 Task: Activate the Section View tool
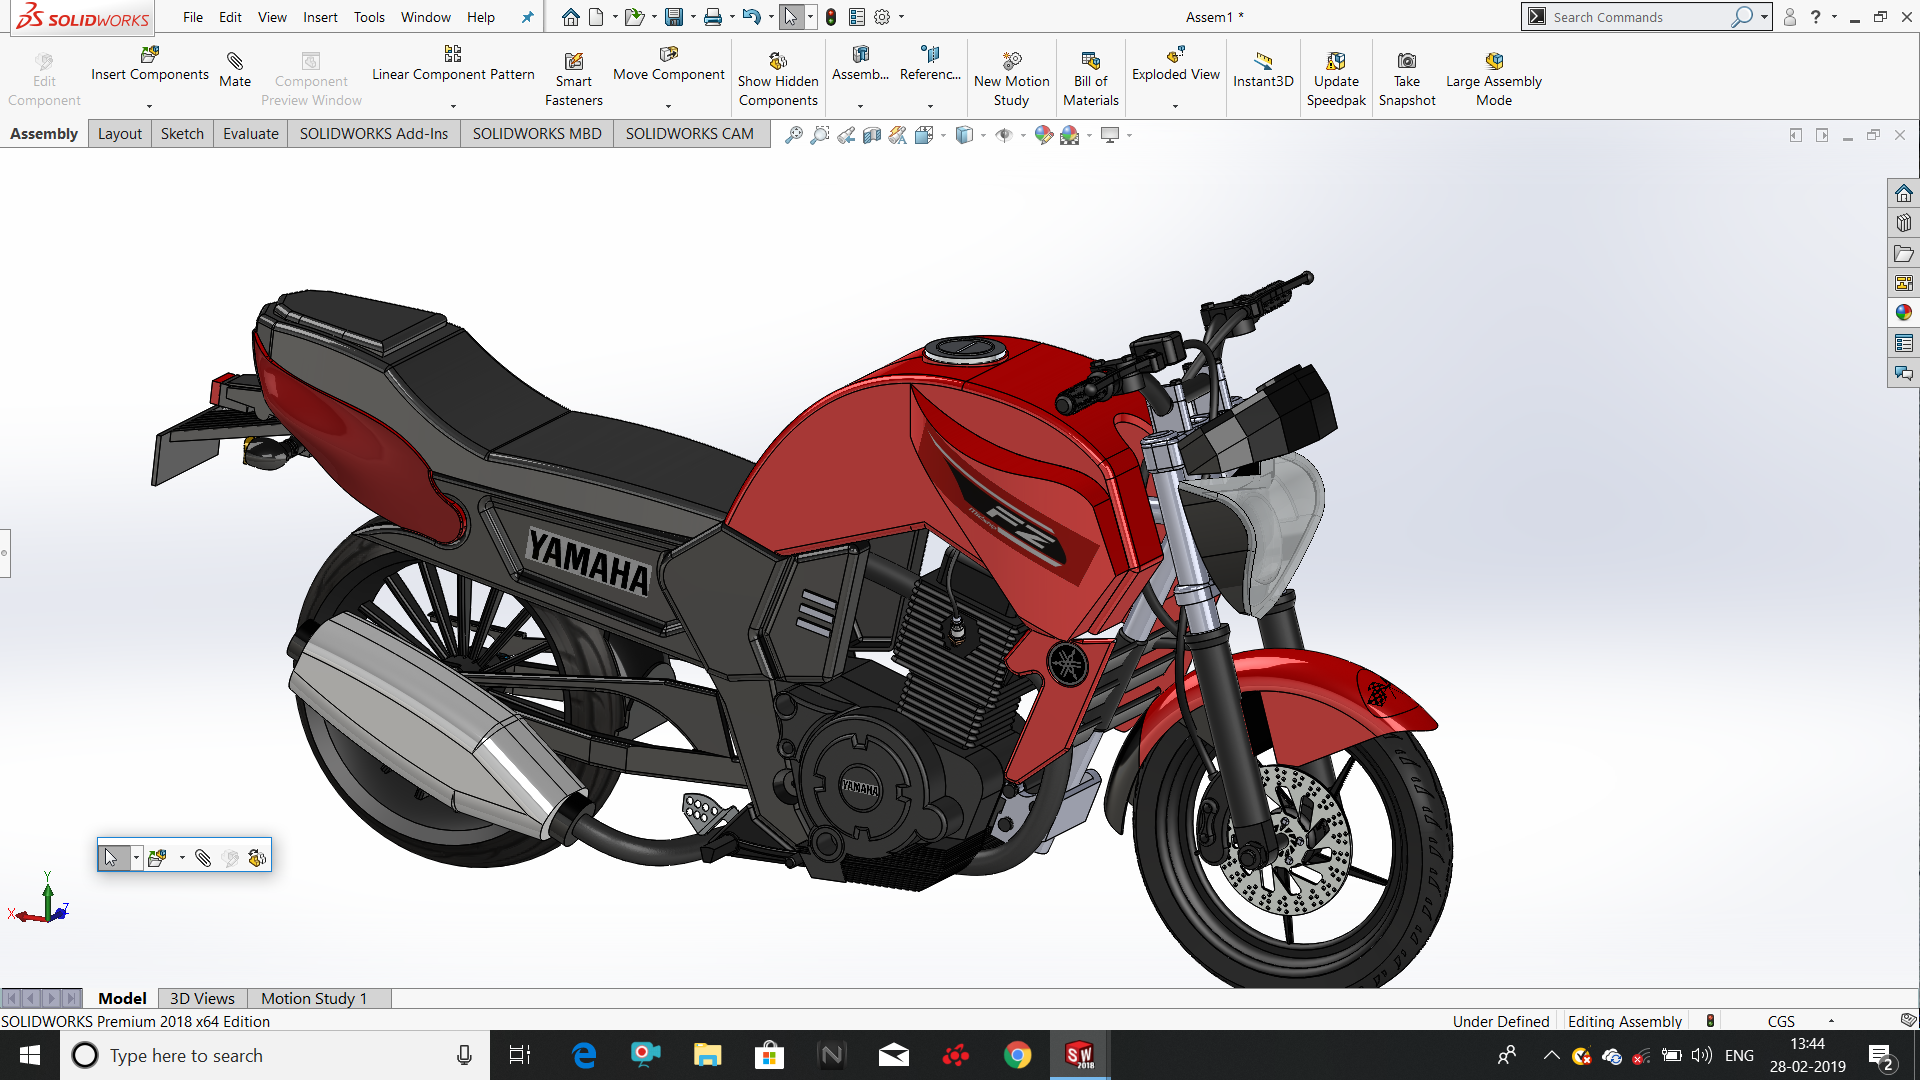click(872, 134)
